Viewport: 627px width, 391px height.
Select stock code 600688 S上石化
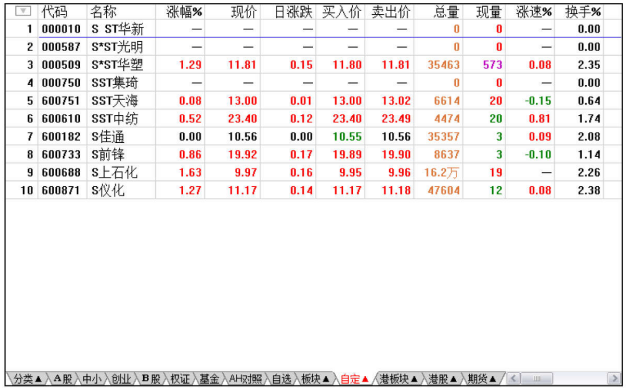pos(313,172)
